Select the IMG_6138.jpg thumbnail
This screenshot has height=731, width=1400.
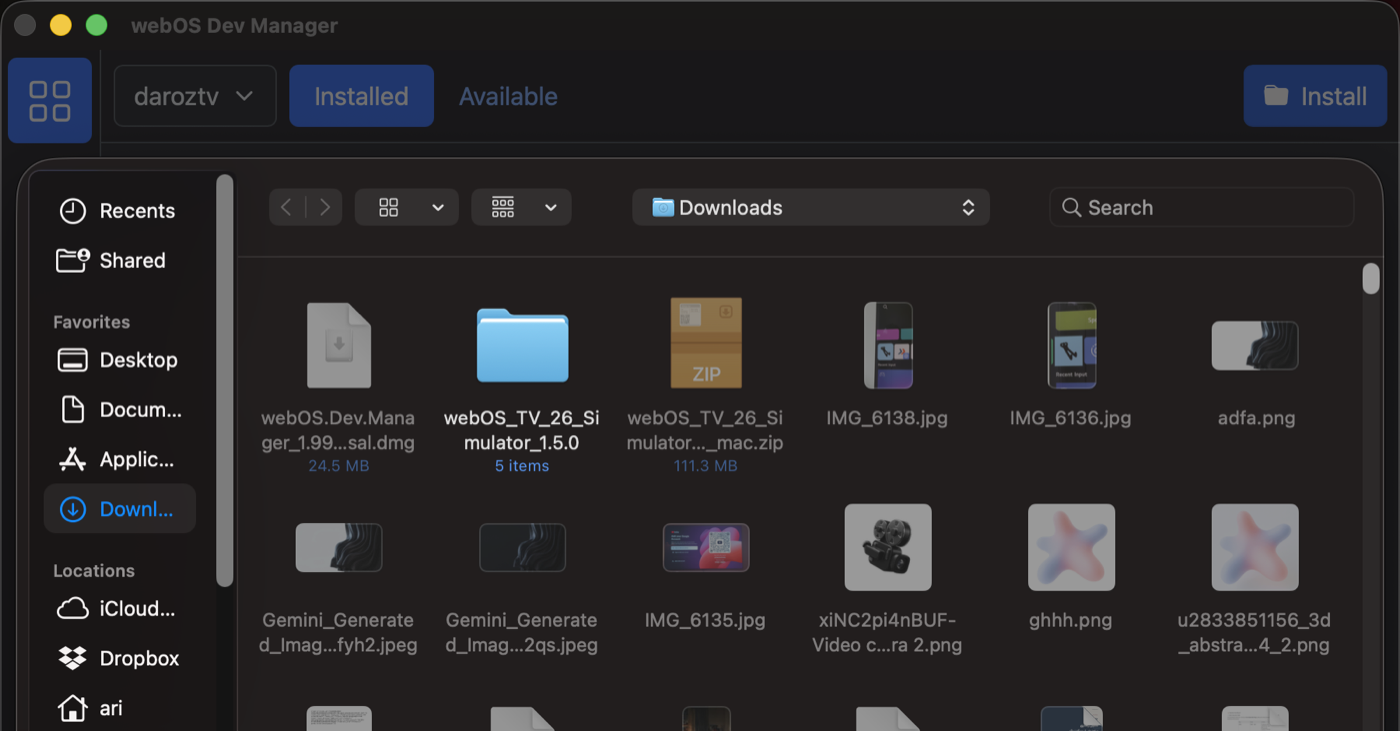point(888,345)
